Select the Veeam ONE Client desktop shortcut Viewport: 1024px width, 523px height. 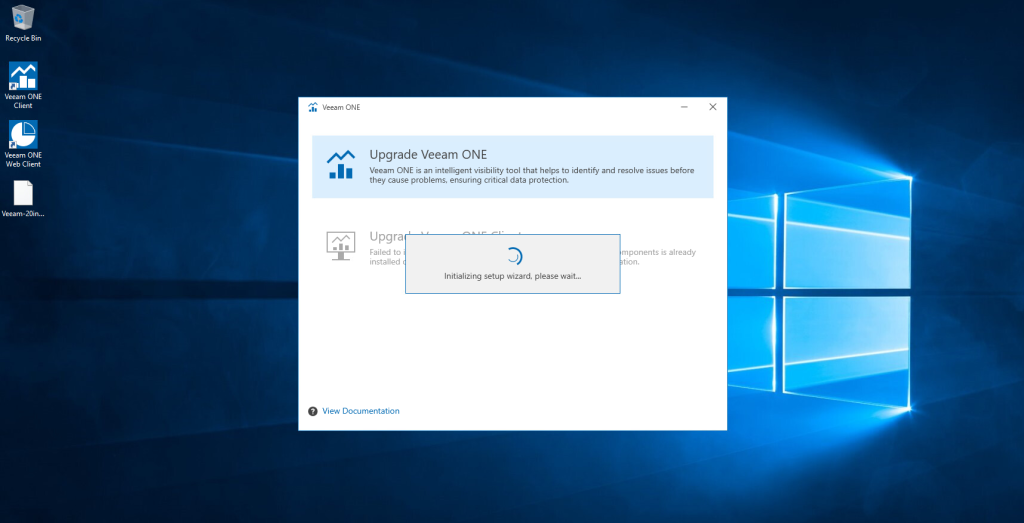[x=23, y=85]
